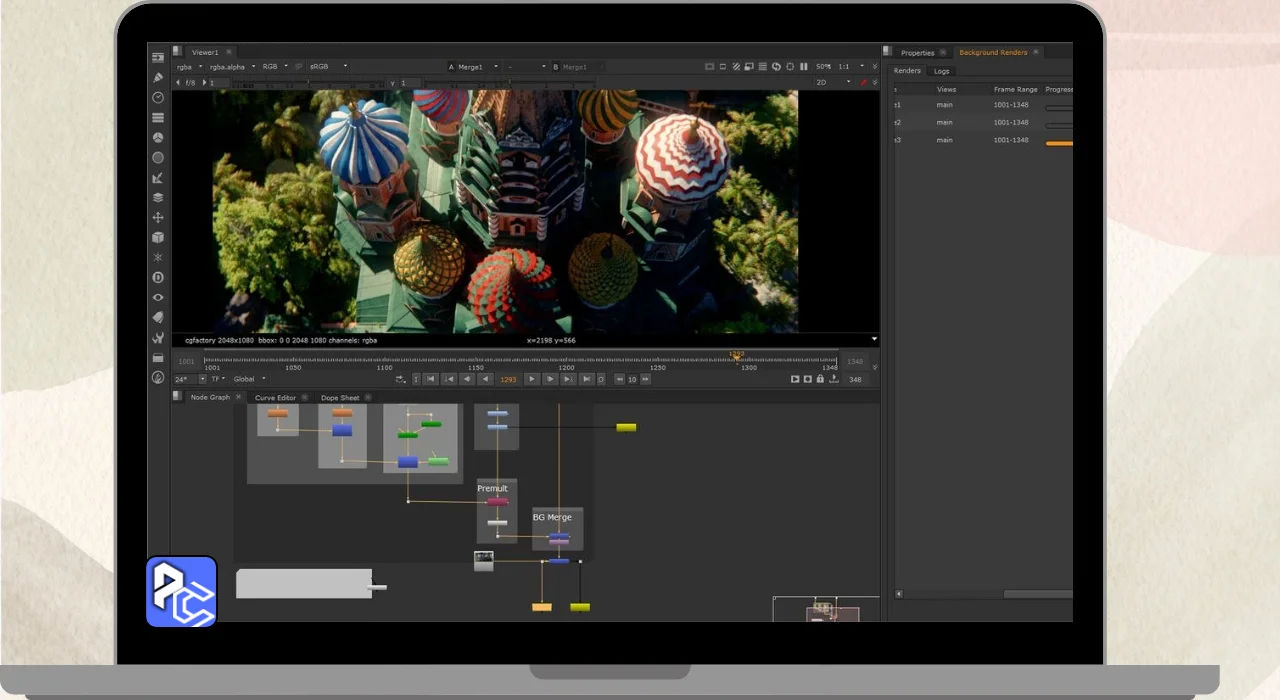
Task: Expand the sRGB viewer process dropdown
Action: tap(328, 67)
